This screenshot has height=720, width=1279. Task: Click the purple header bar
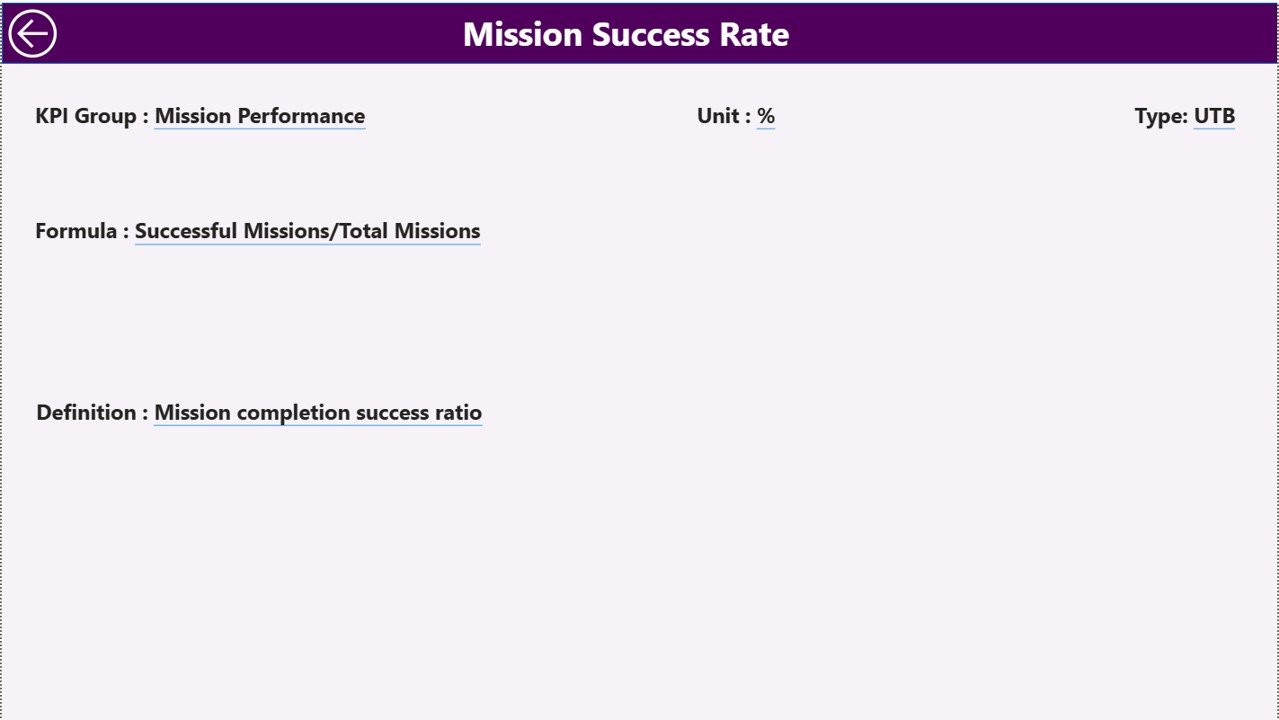(950, 33)
